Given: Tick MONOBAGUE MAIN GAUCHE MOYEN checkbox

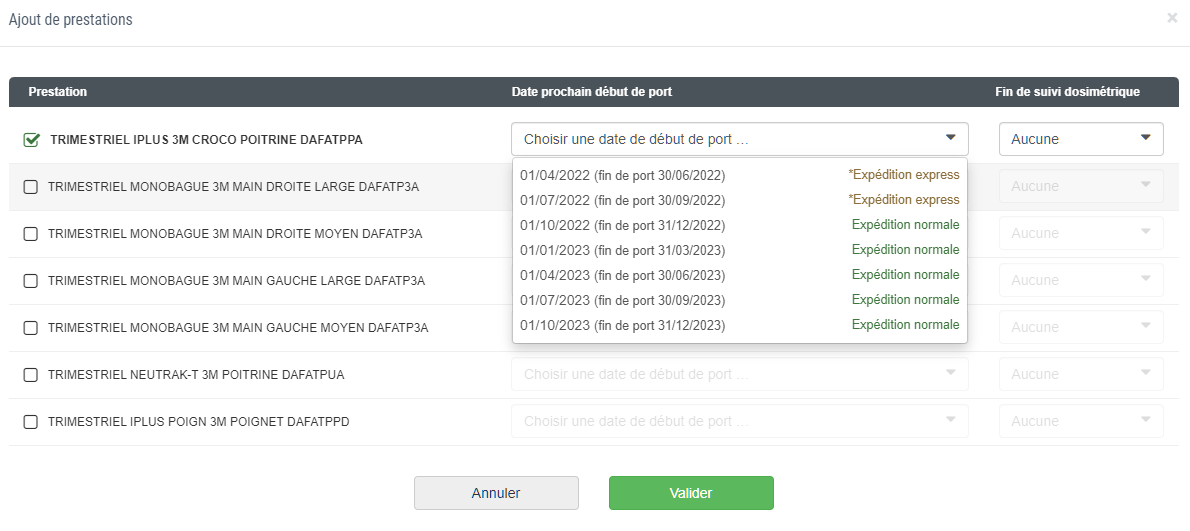Looking at the screenshot, I should [x=30, y=328].
